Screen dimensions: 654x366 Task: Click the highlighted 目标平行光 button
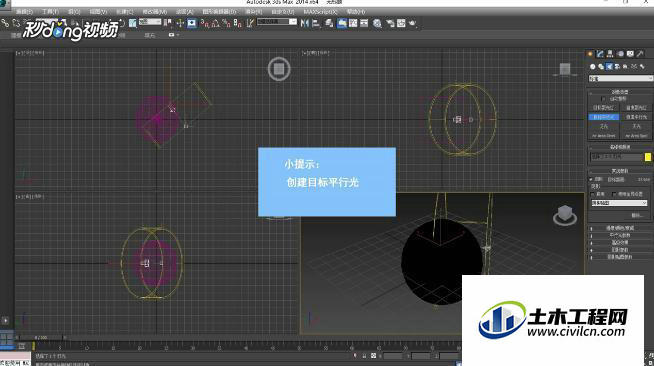(x=604, y=117)
